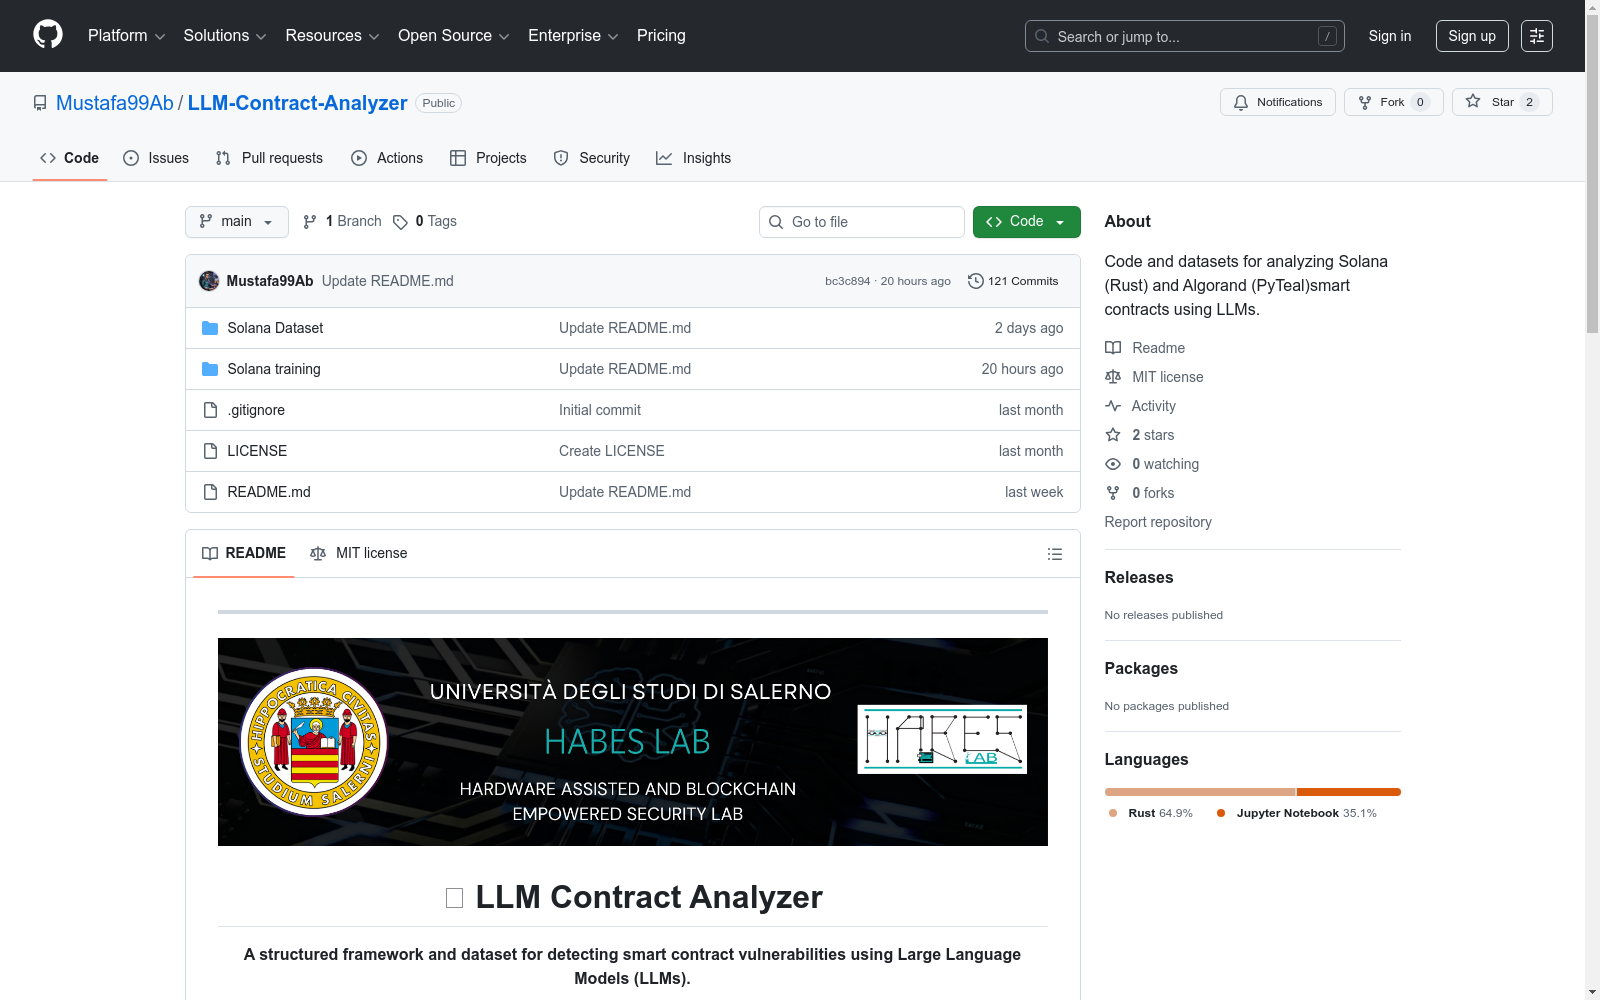
Task: Open the LLM-Contract-Analyzer repository link
Action: point(298,103)
